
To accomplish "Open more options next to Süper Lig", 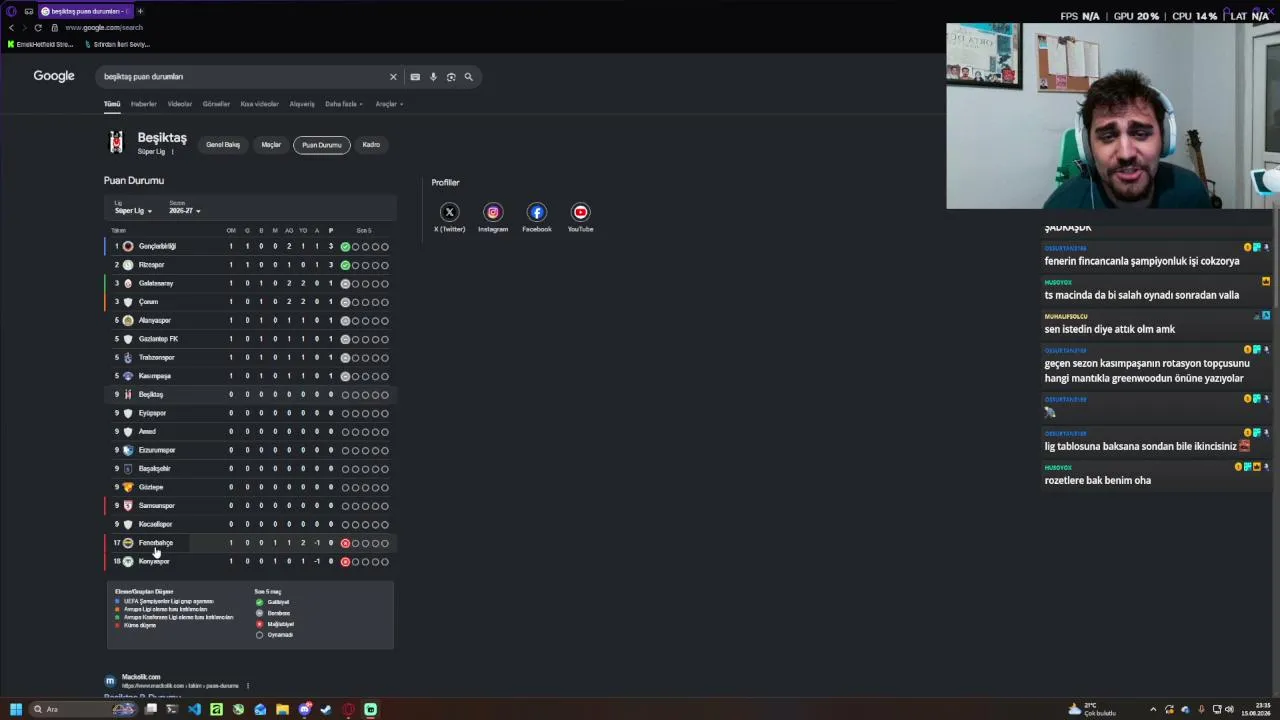I will [x=172, y=152].
